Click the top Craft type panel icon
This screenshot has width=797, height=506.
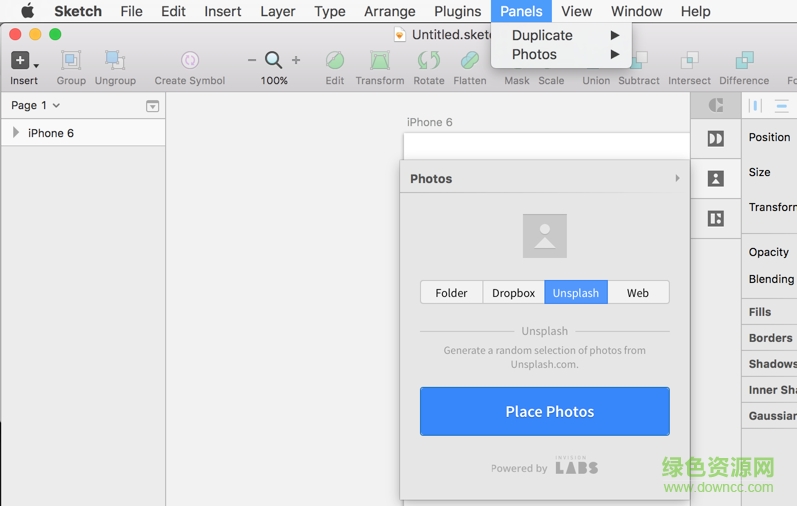(x=716, y=105)
